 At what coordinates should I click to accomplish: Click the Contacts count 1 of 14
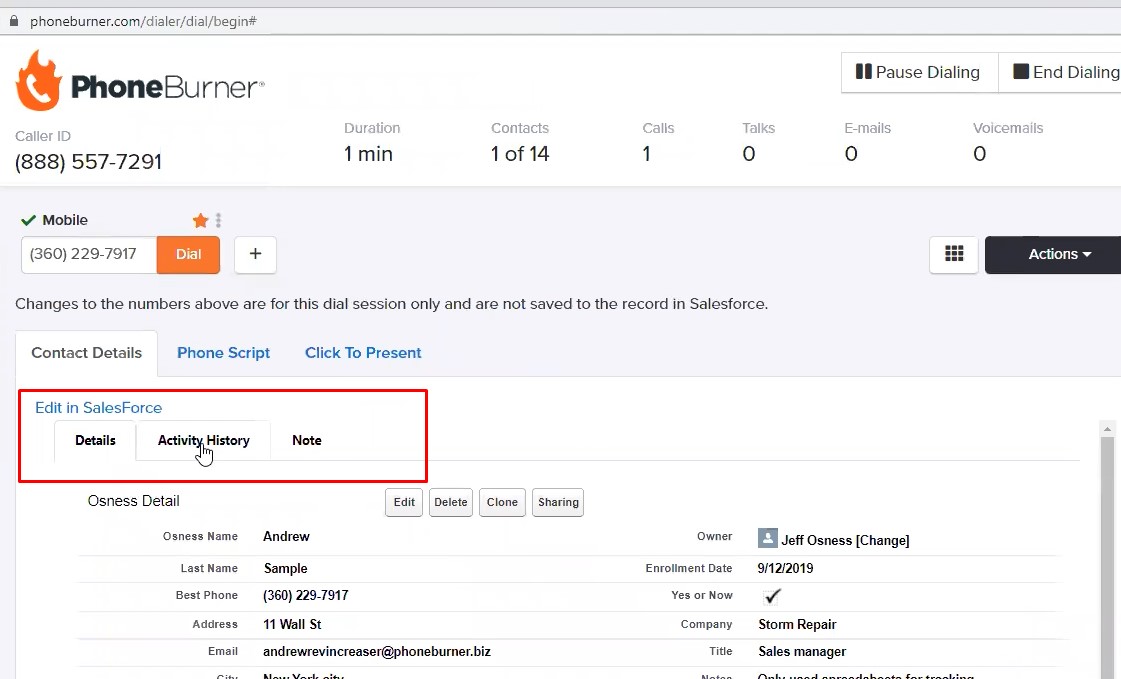(520, 154)
